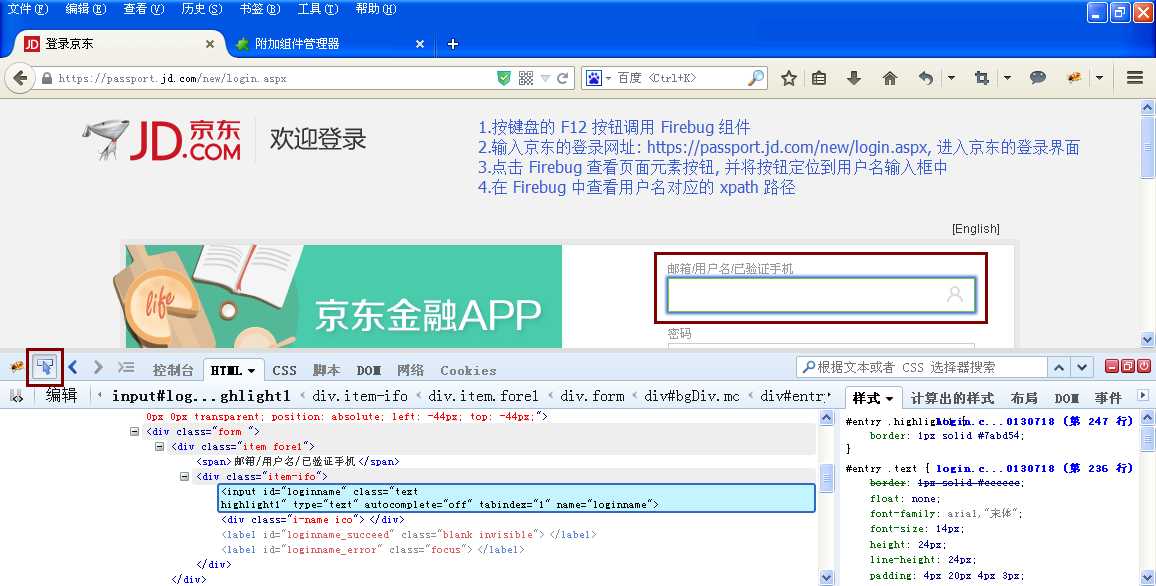Open the 计算出的样式 side tab

pyautogui.click(x=952, y=398)
